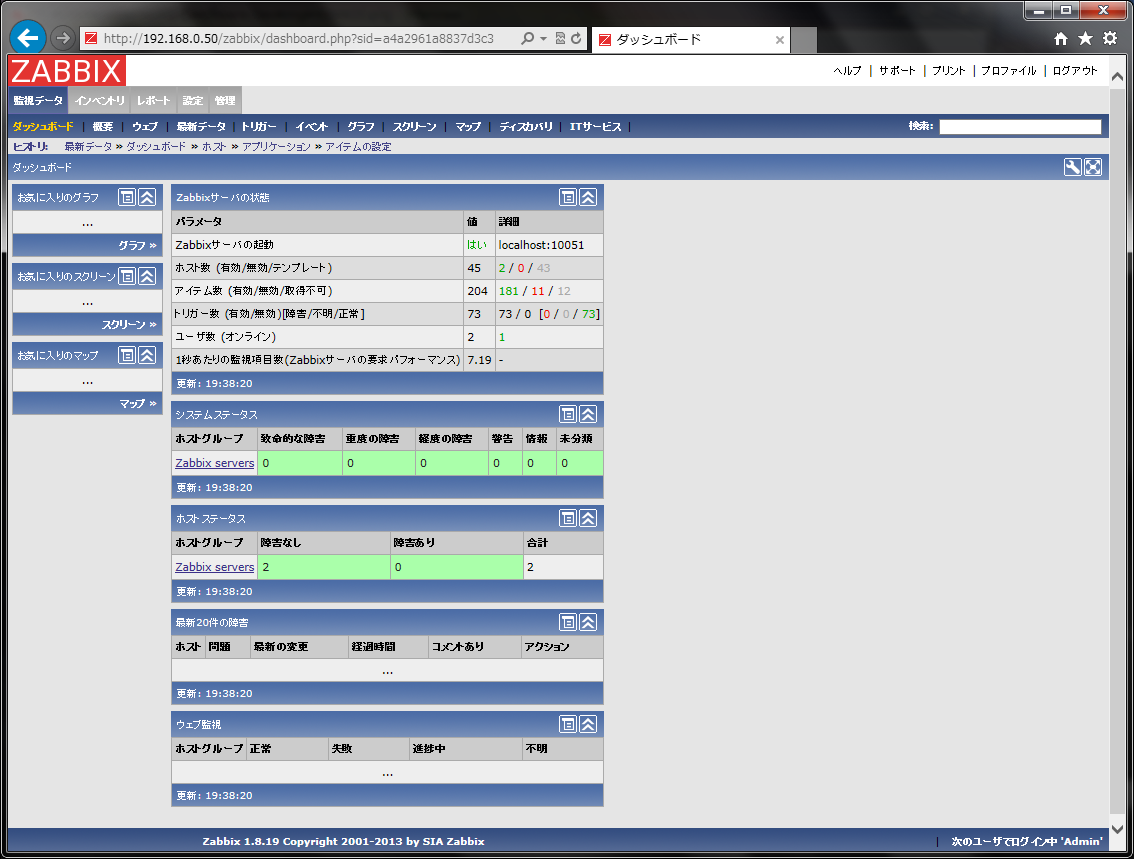The image size is (1134, 859).
Task: Click the browser URL address field
Action: [299, 38]
